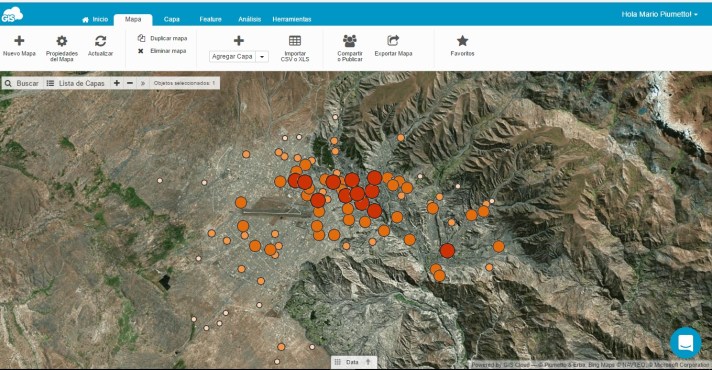The height and width of the screenshot is (370, 712).
Task: Expand the map toolbar double chevron
Action: (x=143, y=83)
